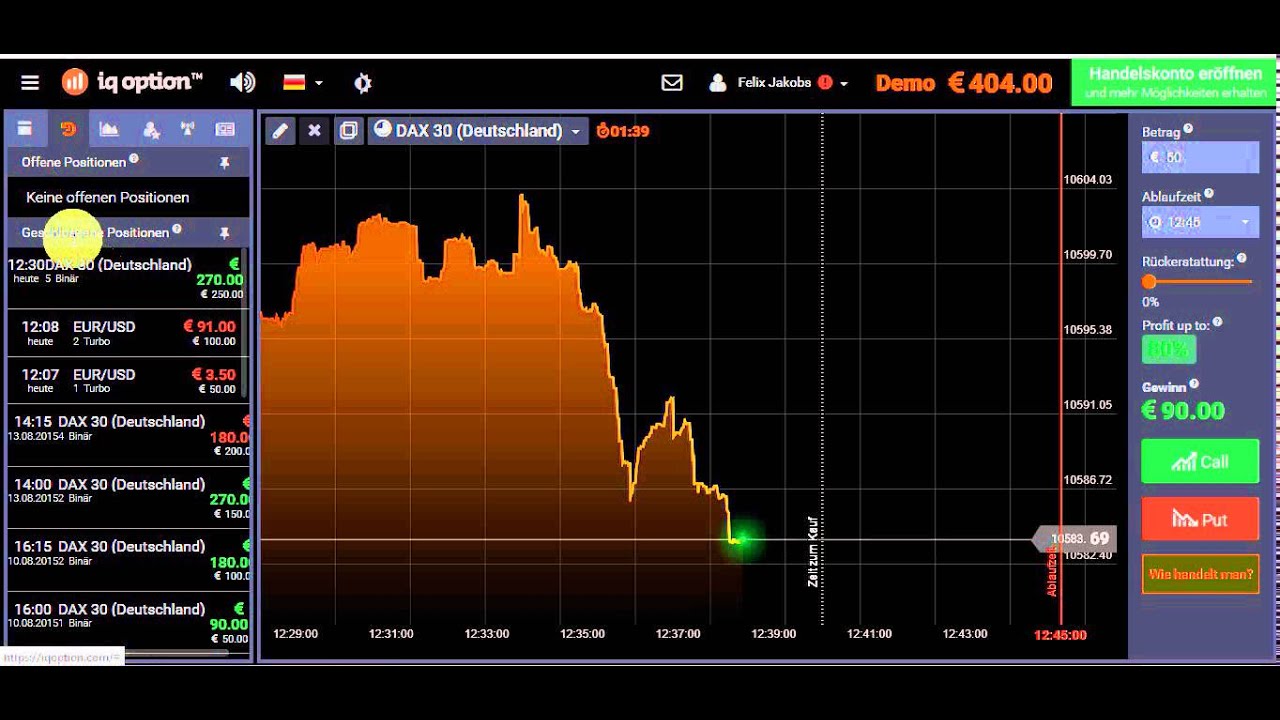Close the chart with the X icon
The width and height of the screenshot is (1280, 720).
pyautogui.click(x=314, y=130)
